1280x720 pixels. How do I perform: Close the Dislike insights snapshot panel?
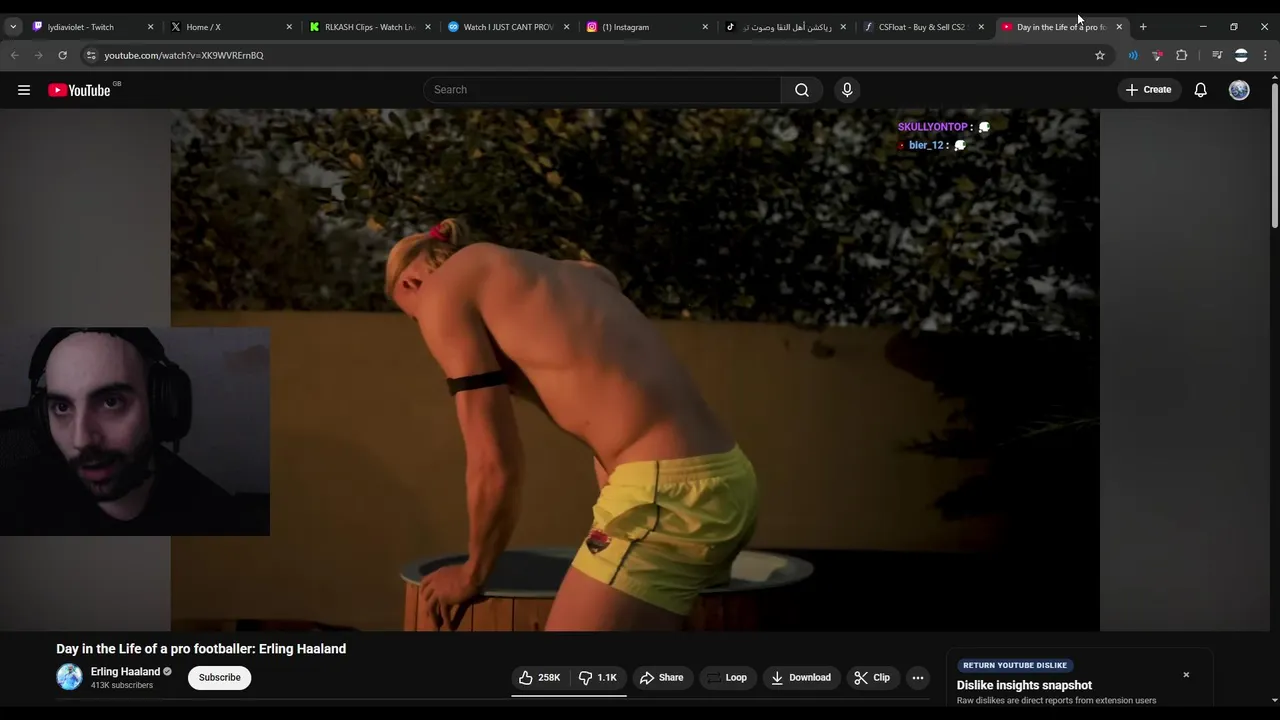coord(1186,675)
